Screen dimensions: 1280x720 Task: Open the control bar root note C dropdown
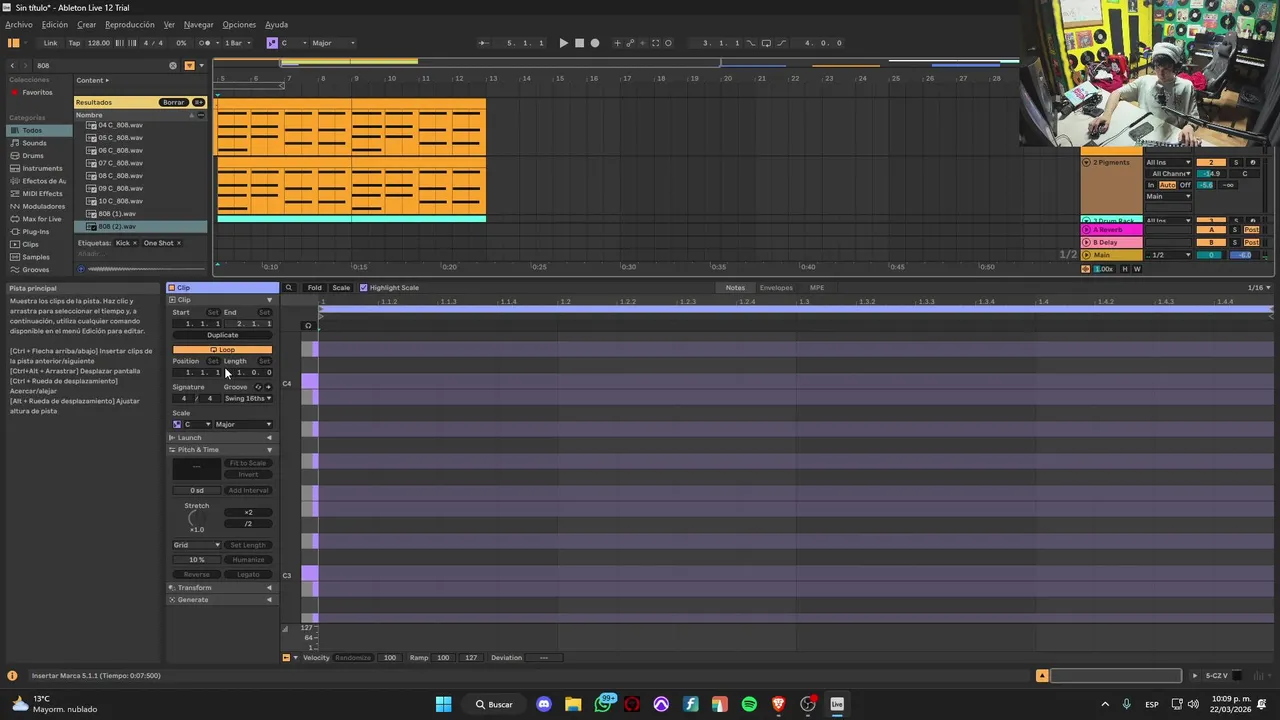click(293, 43)
